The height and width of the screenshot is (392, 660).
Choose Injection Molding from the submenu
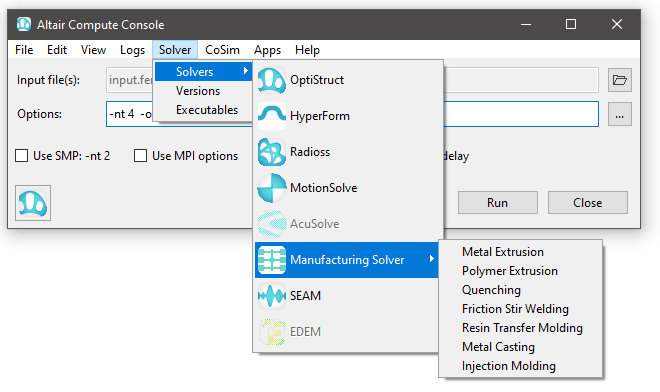coord(520,366)
